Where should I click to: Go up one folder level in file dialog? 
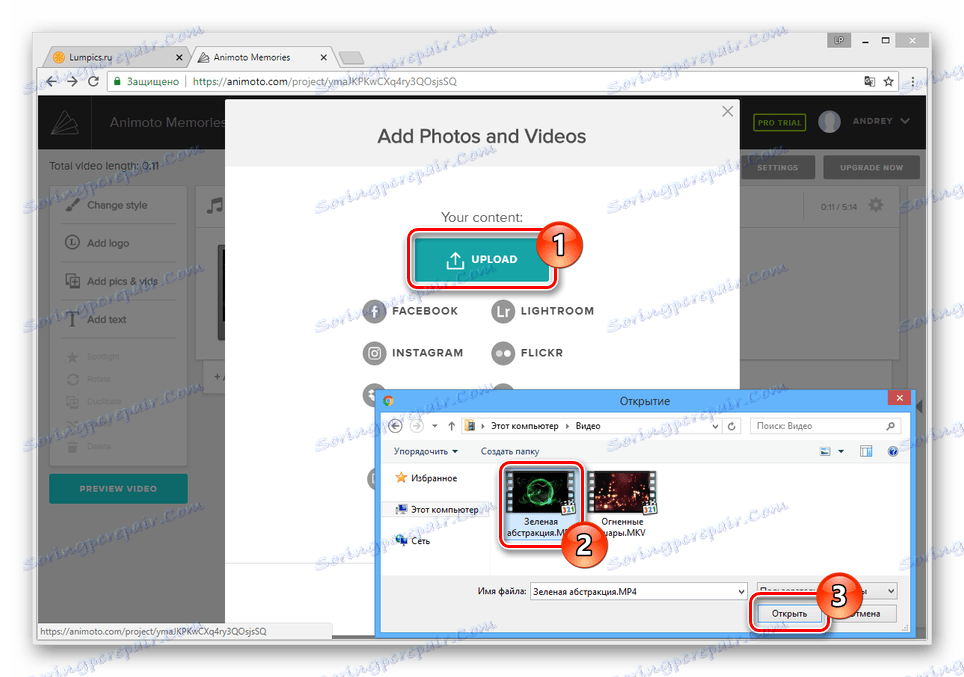451,426
